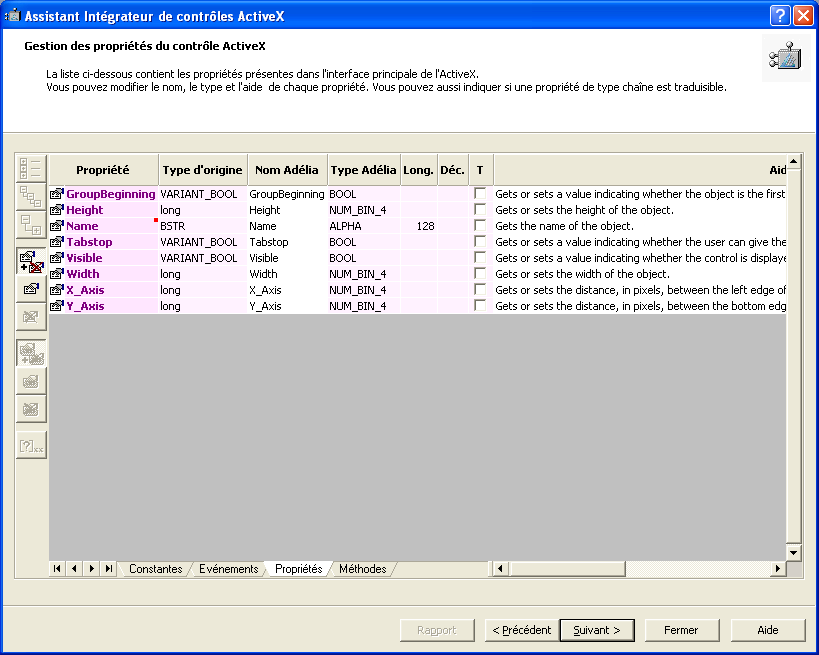Click the go-to-last-tab navigation arrow
819x655 pixels.
(108, 569)
